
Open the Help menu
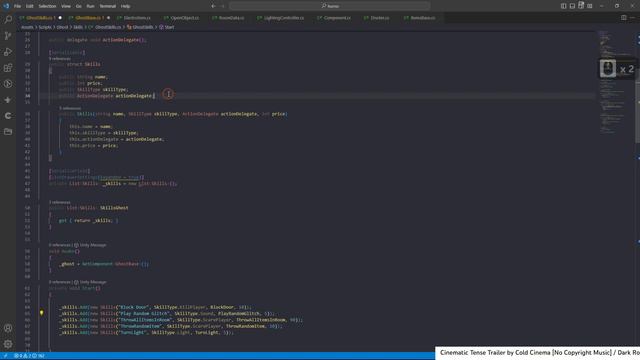(x=126, y=6)
